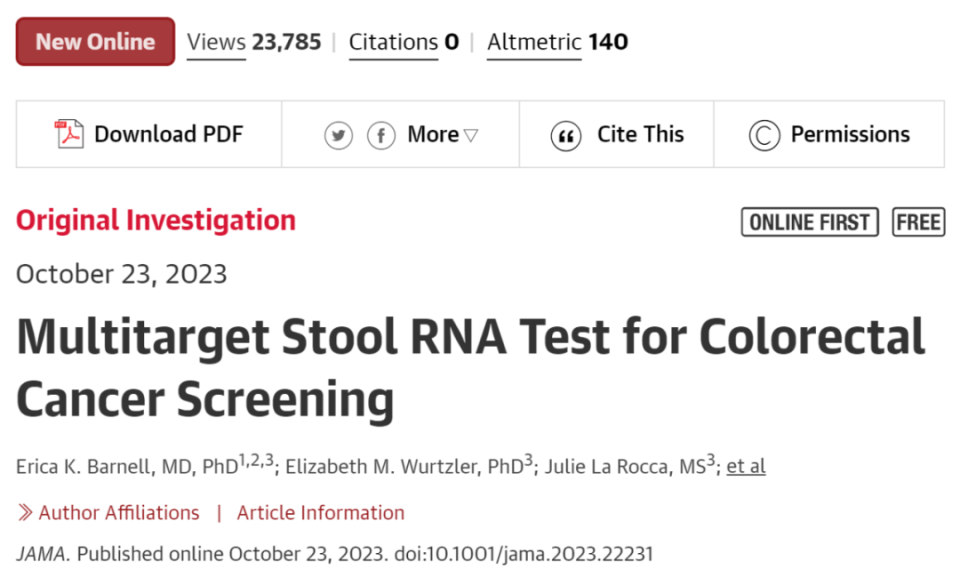The height and width of the screenshot is (577, 960).
Task: Open the Altmetric score details
Action: coord(557,42)
